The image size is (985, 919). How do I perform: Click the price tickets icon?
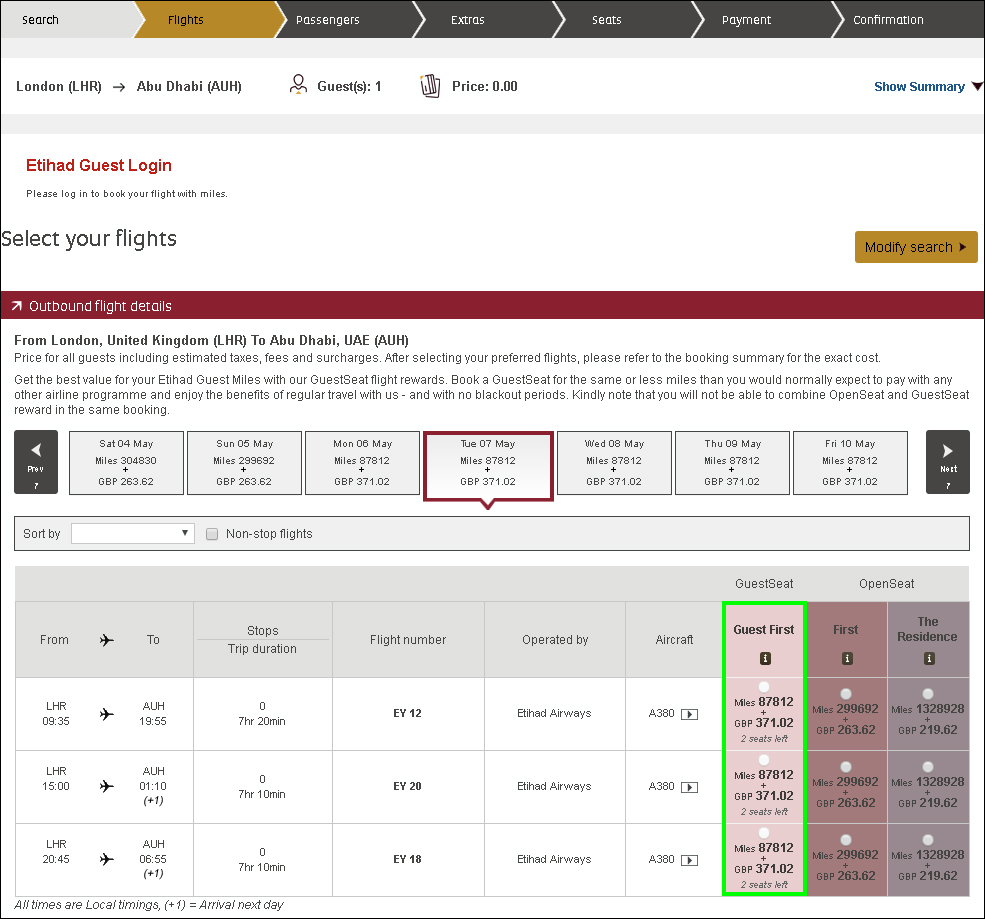click(x=430, y=85)
